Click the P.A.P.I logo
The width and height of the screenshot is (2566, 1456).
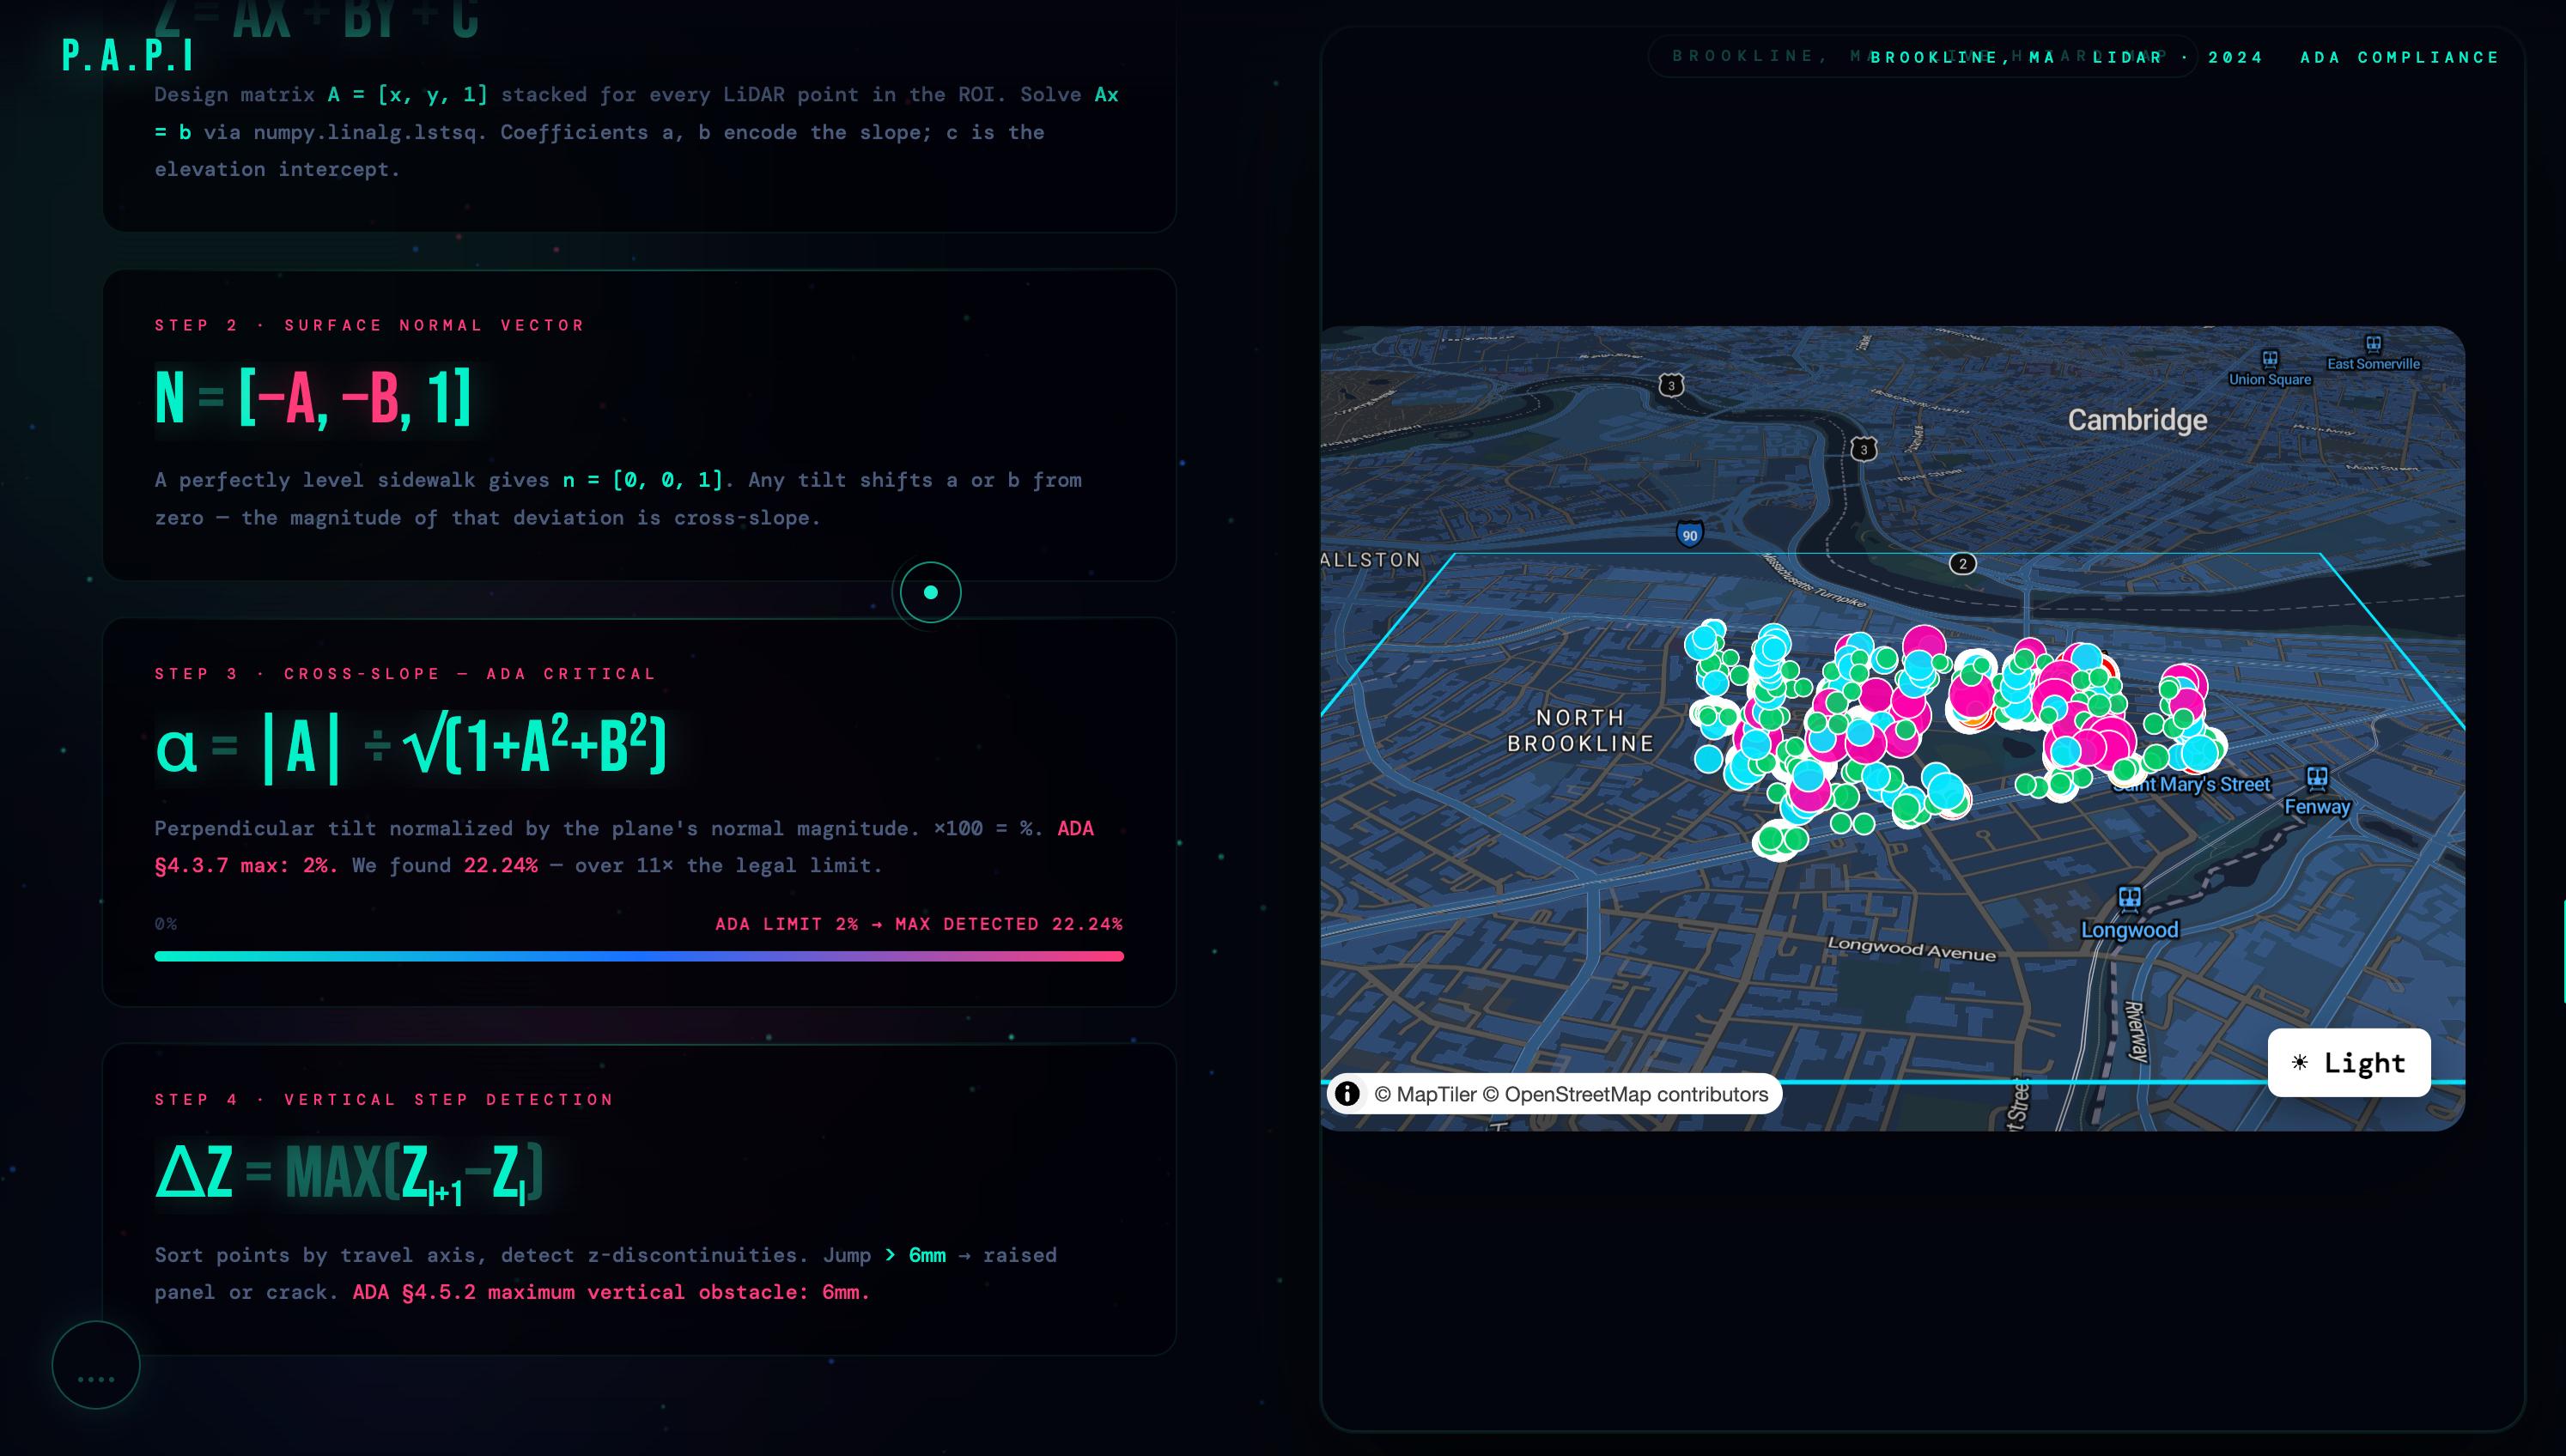point(127,57)
